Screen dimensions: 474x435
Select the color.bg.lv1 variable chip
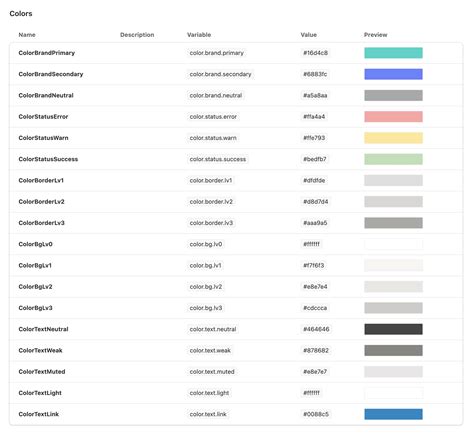click(205, 265)
